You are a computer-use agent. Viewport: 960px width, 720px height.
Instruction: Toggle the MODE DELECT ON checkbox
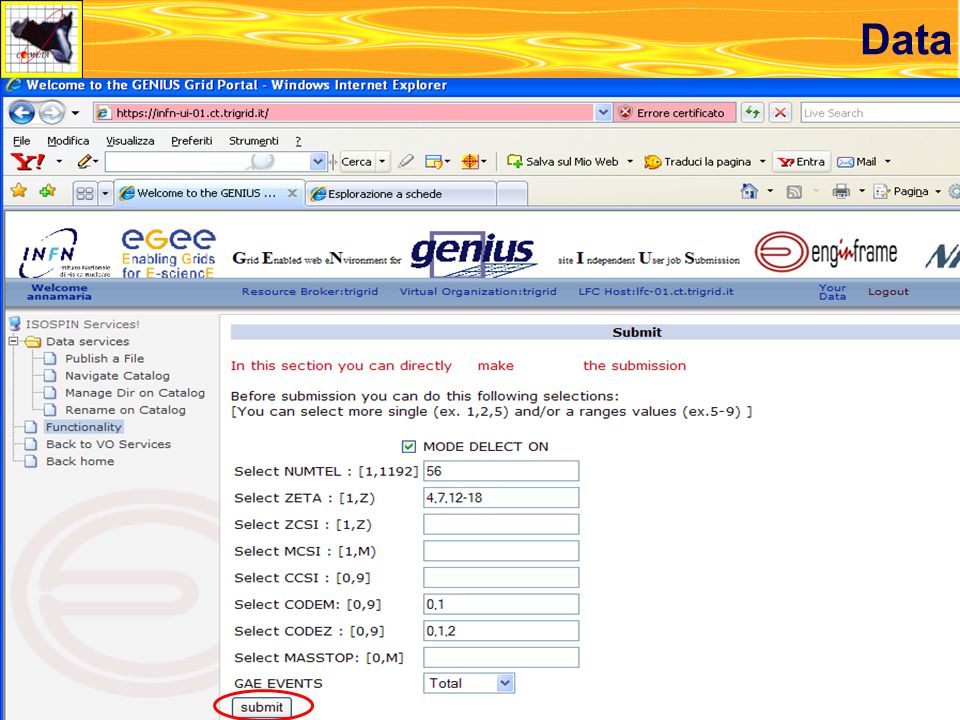408,447
